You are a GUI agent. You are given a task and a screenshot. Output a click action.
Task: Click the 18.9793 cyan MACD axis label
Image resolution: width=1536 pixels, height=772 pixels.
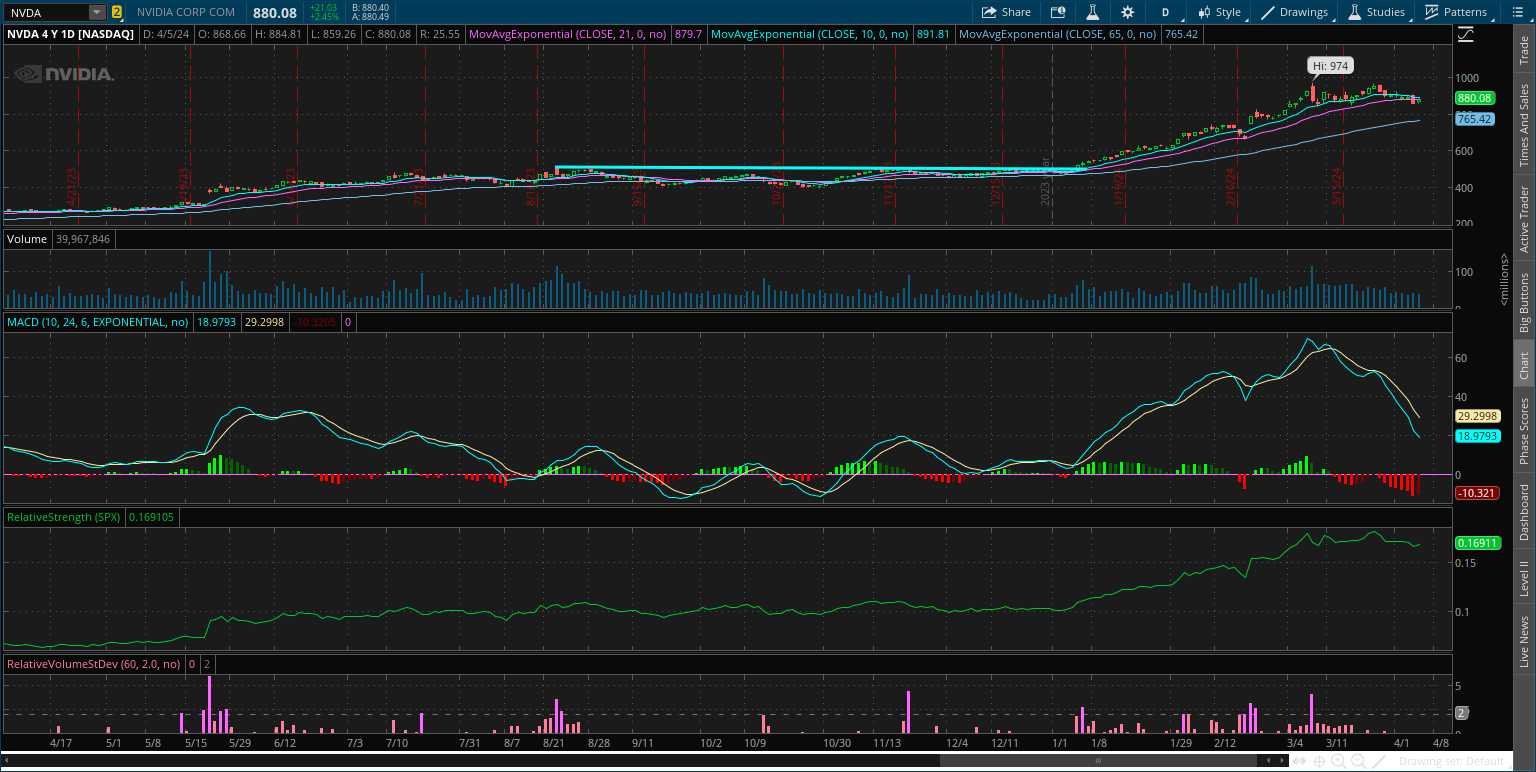pos(1477,436)
